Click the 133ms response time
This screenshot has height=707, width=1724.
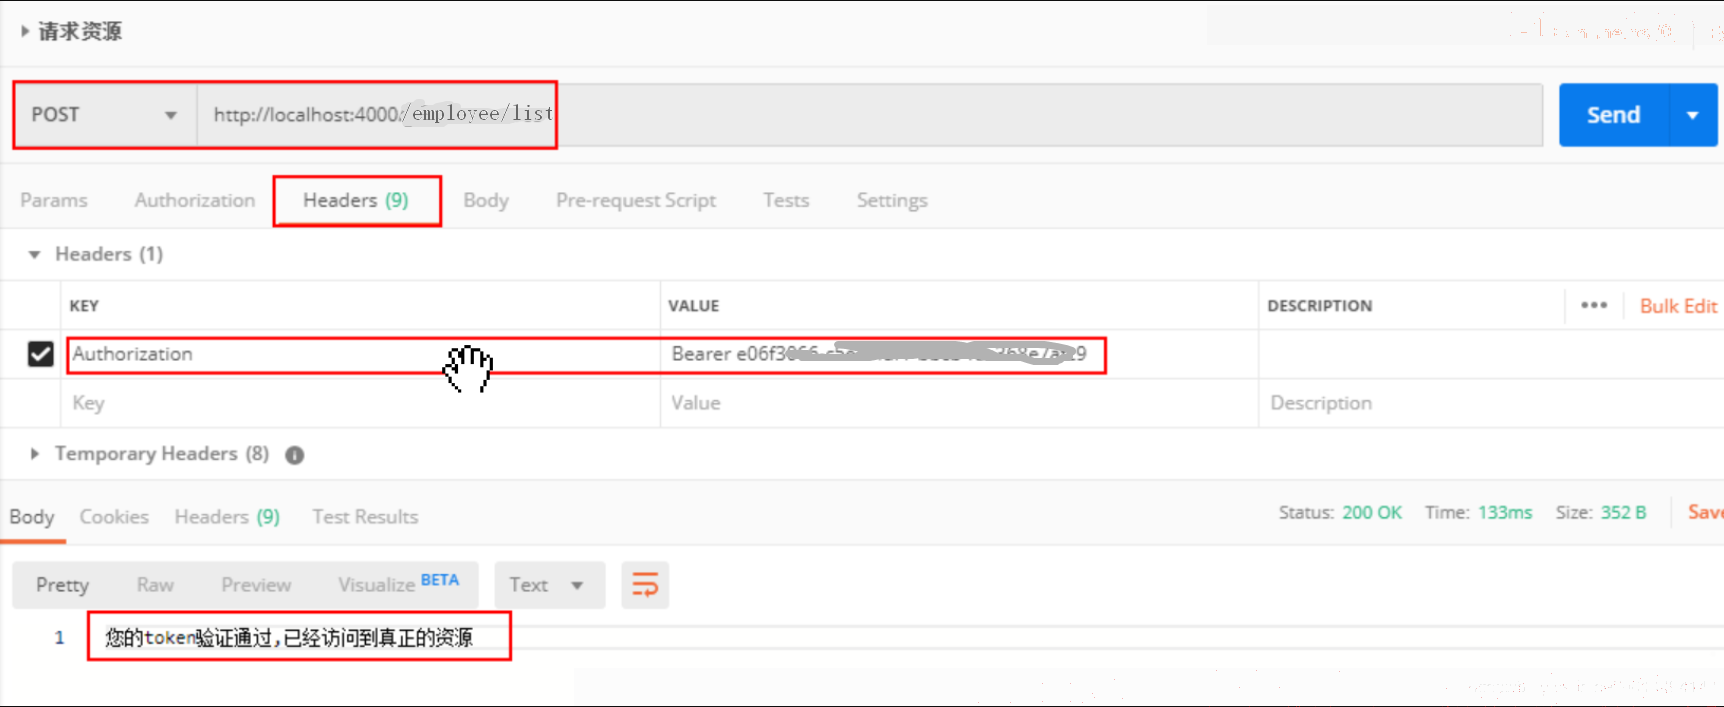(1505, 512)
